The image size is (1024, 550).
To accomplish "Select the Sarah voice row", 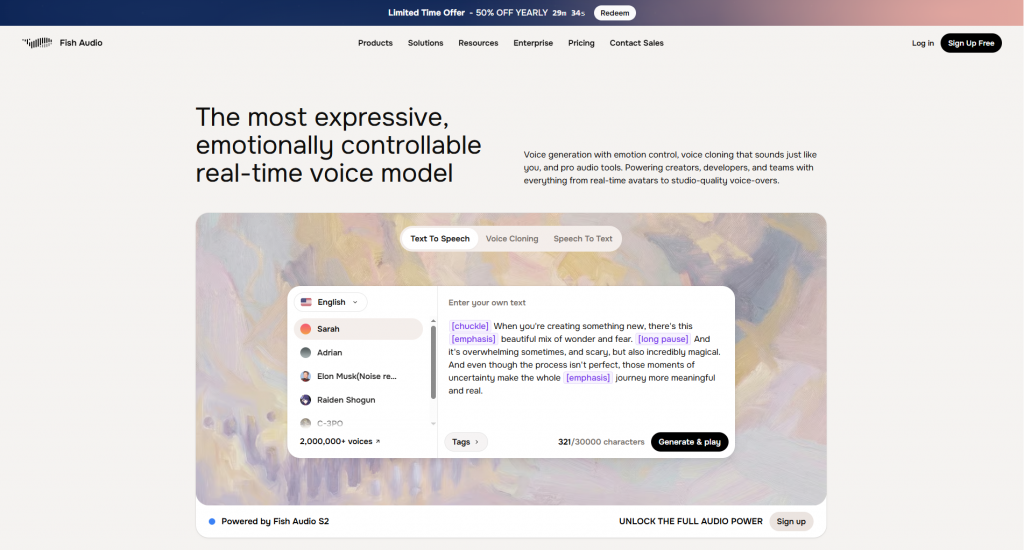I will pos(359,329).
